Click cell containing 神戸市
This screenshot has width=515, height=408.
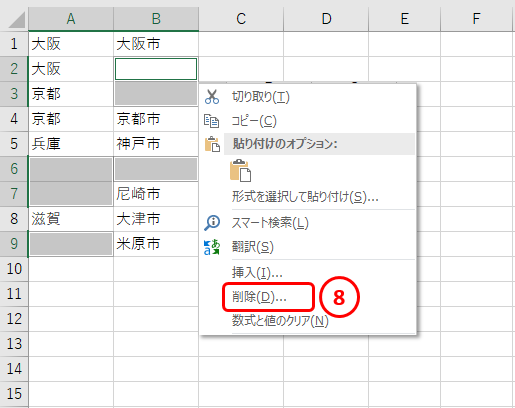pyautogui.click(x=156, y=144)
